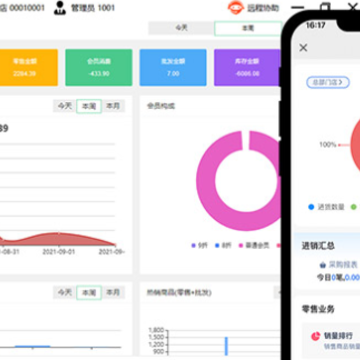This screenshot has height=360, width=360.
Task: Toggle the 8折 legend entry in 会员构成
Action: pyautogui.click(x=223, y=245)
